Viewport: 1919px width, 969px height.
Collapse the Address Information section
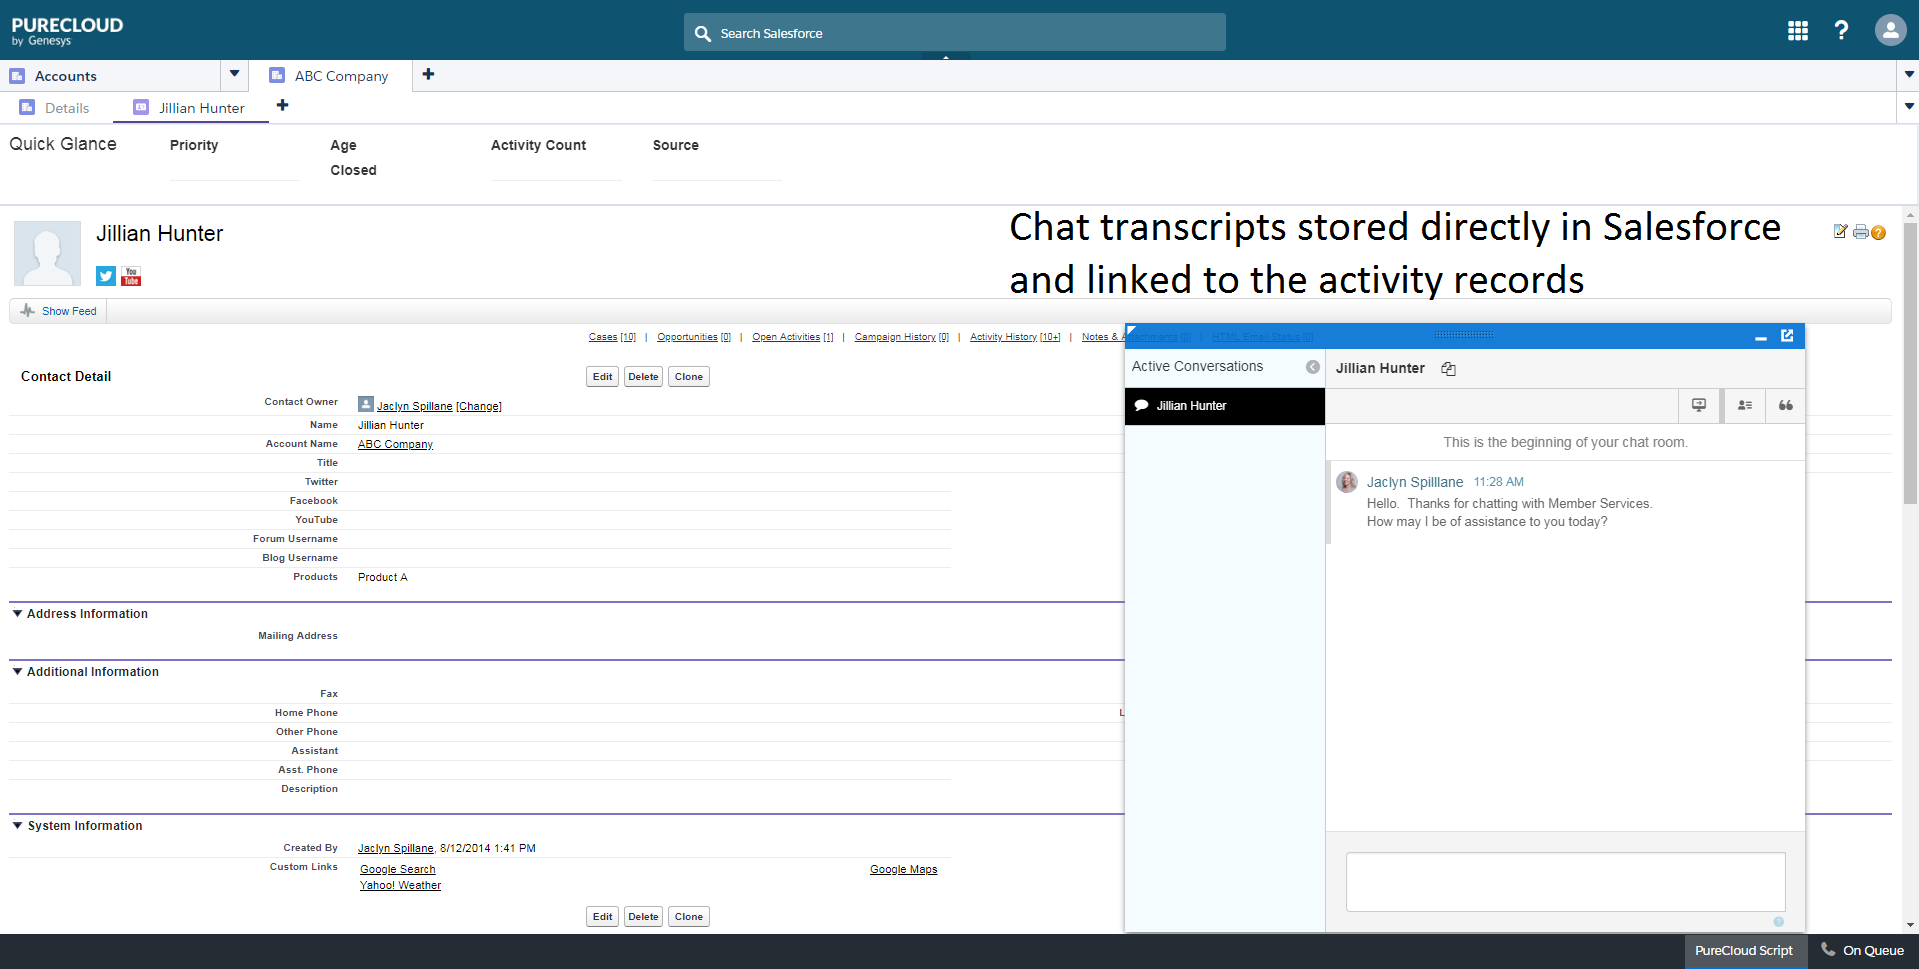pyautogui.click(x=17, y=614)
